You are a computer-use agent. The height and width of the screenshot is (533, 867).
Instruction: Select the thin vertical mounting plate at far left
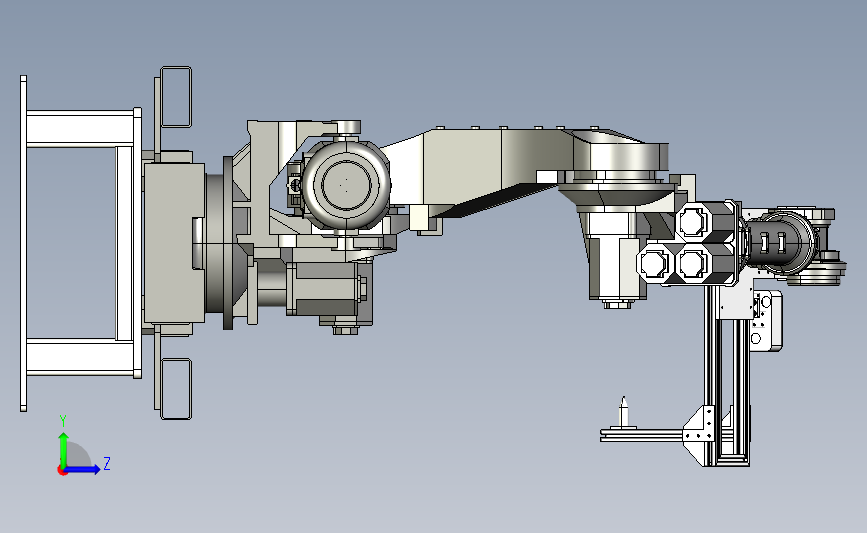(x=23, y=243)
